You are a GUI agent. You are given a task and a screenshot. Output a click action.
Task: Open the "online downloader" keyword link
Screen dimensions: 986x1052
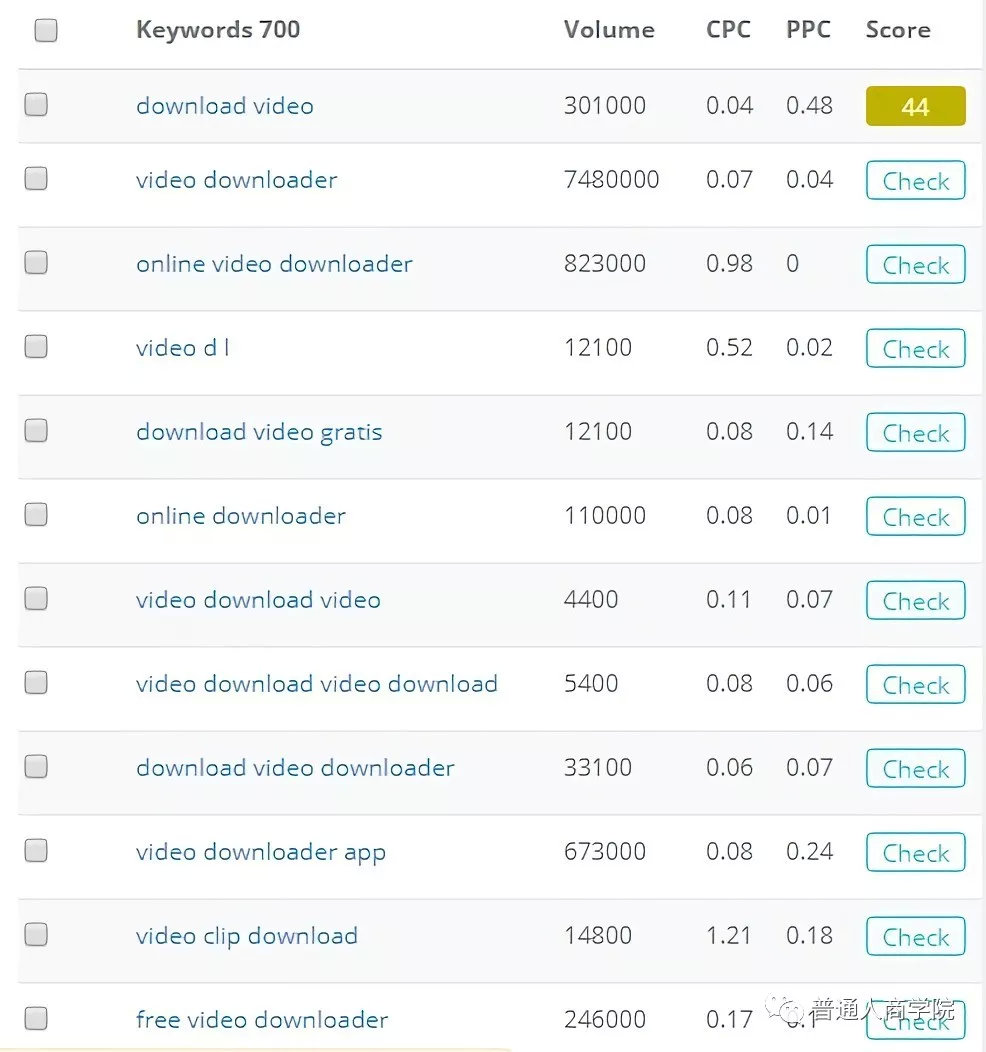(x=241, y=516)
